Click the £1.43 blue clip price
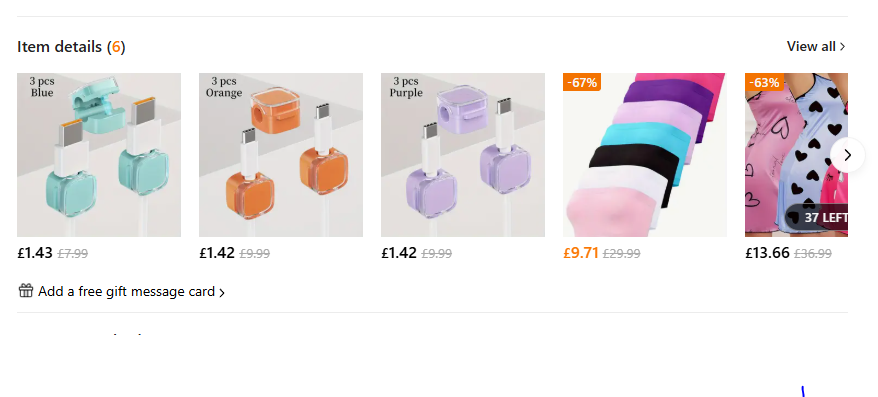 click(35, 253)
